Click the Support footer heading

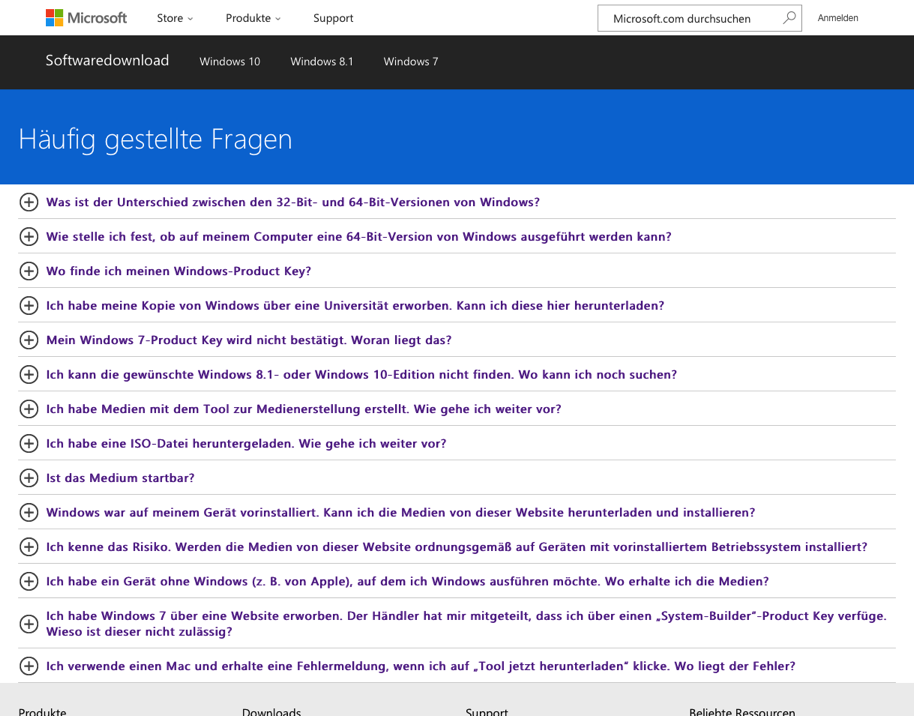(486, 711)
